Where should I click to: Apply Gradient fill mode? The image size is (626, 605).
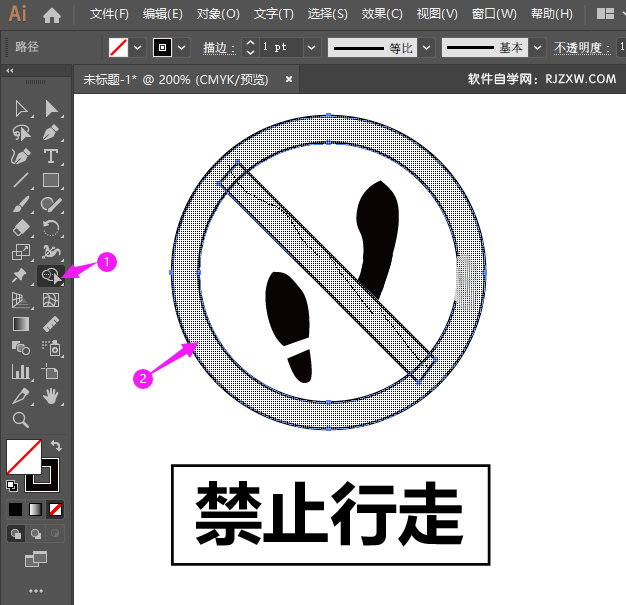point(36,510)
